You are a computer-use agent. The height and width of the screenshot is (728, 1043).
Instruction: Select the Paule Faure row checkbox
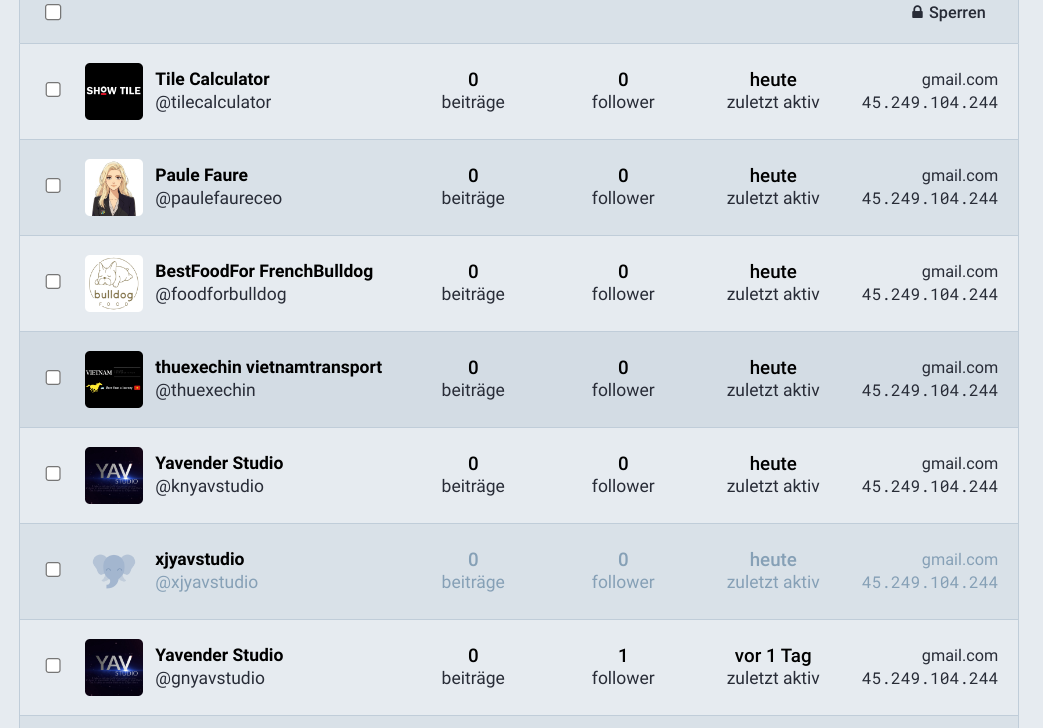click(x=54, y=186)
